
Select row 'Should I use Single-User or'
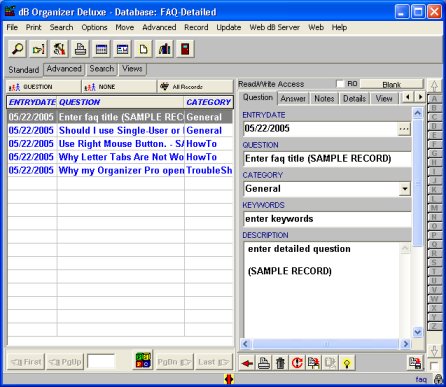[120, 130]
